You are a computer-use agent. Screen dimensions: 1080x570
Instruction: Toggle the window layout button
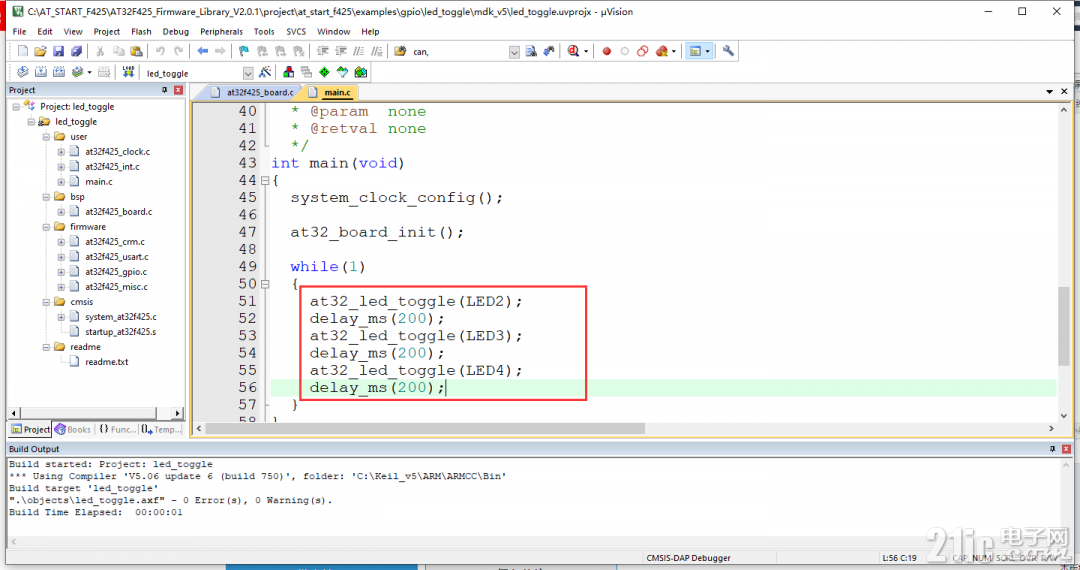695,51
